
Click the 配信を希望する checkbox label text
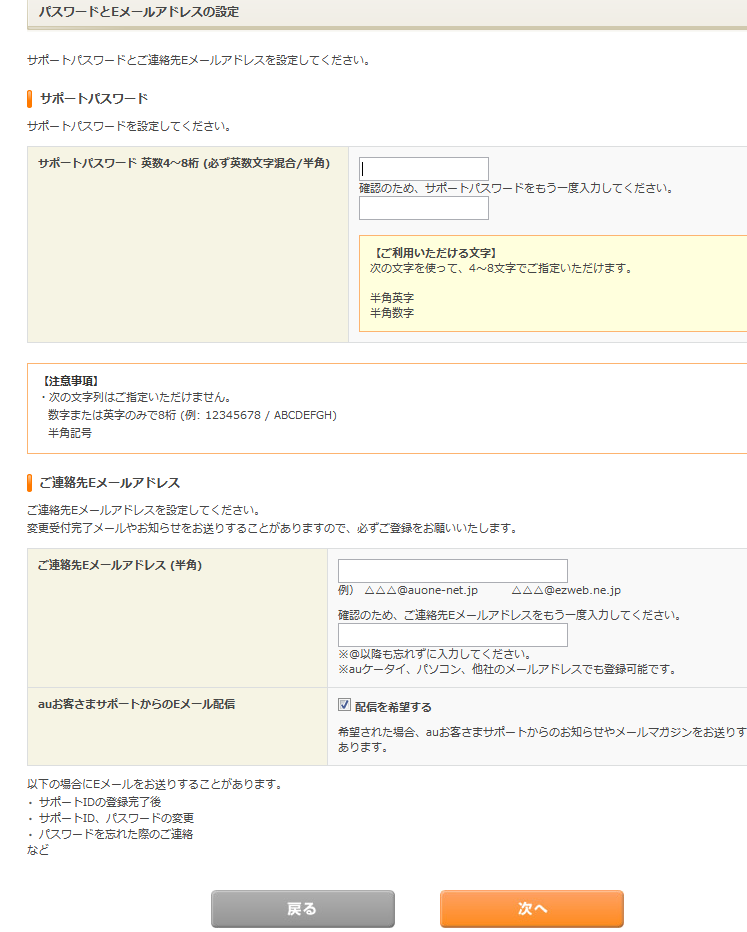[393, 707]
